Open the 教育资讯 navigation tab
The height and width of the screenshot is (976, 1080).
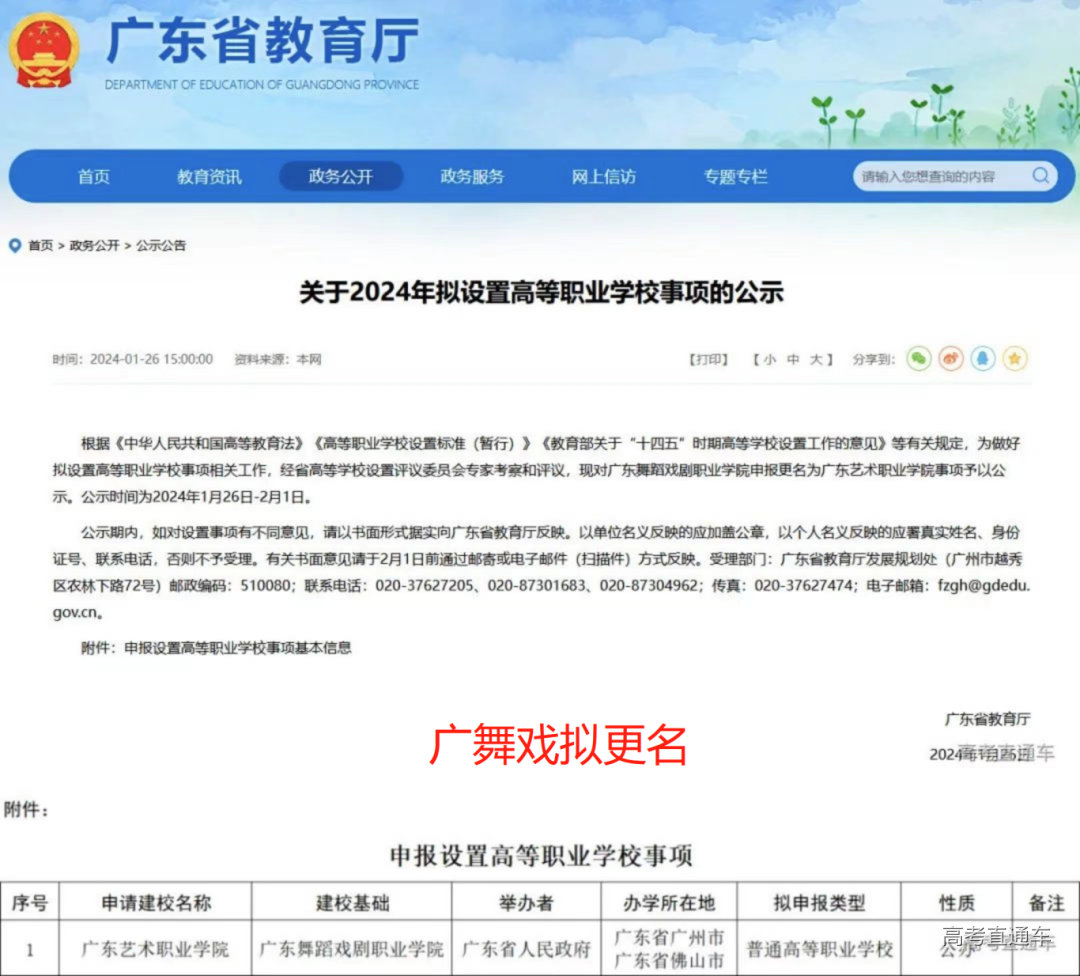coord(209,177)
